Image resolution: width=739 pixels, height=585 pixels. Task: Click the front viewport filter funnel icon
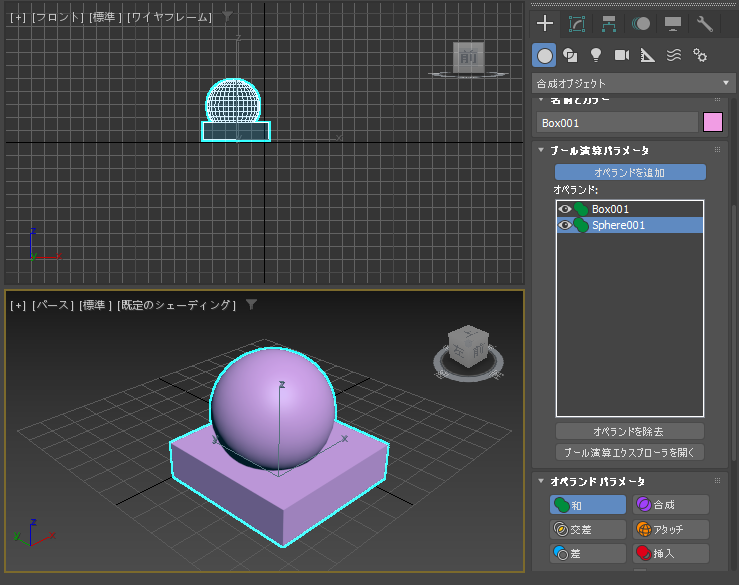(x=227, y=16)
